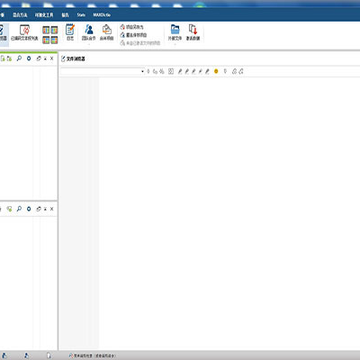
Task: Open the MAXDictio ribbon tab
Action: click(x=102, y=15)
